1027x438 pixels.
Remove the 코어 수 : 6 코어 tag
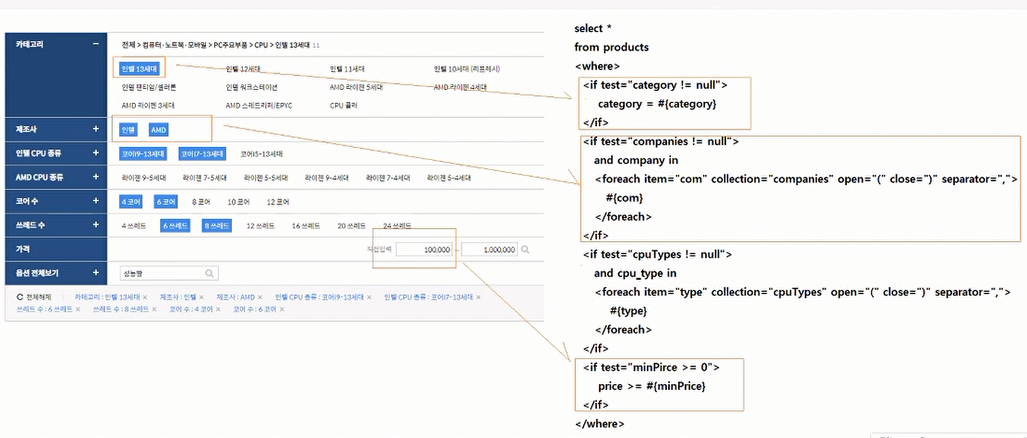click(282, 308)
